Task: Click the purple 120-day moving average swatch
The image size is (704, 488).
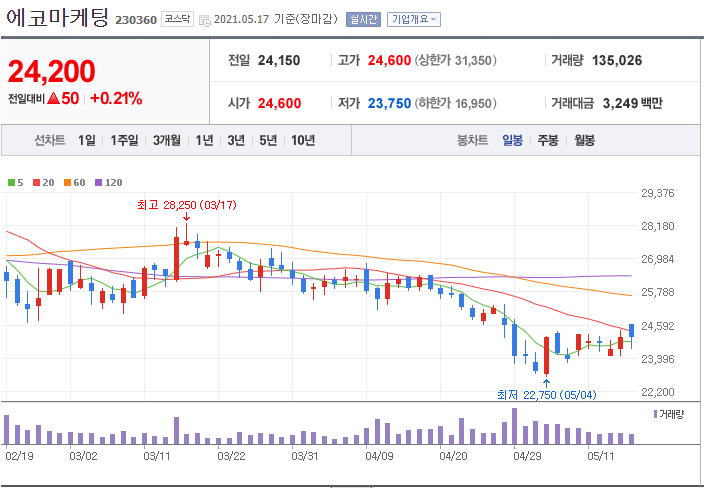Action: pyautogui.click(x=98, y=183)
